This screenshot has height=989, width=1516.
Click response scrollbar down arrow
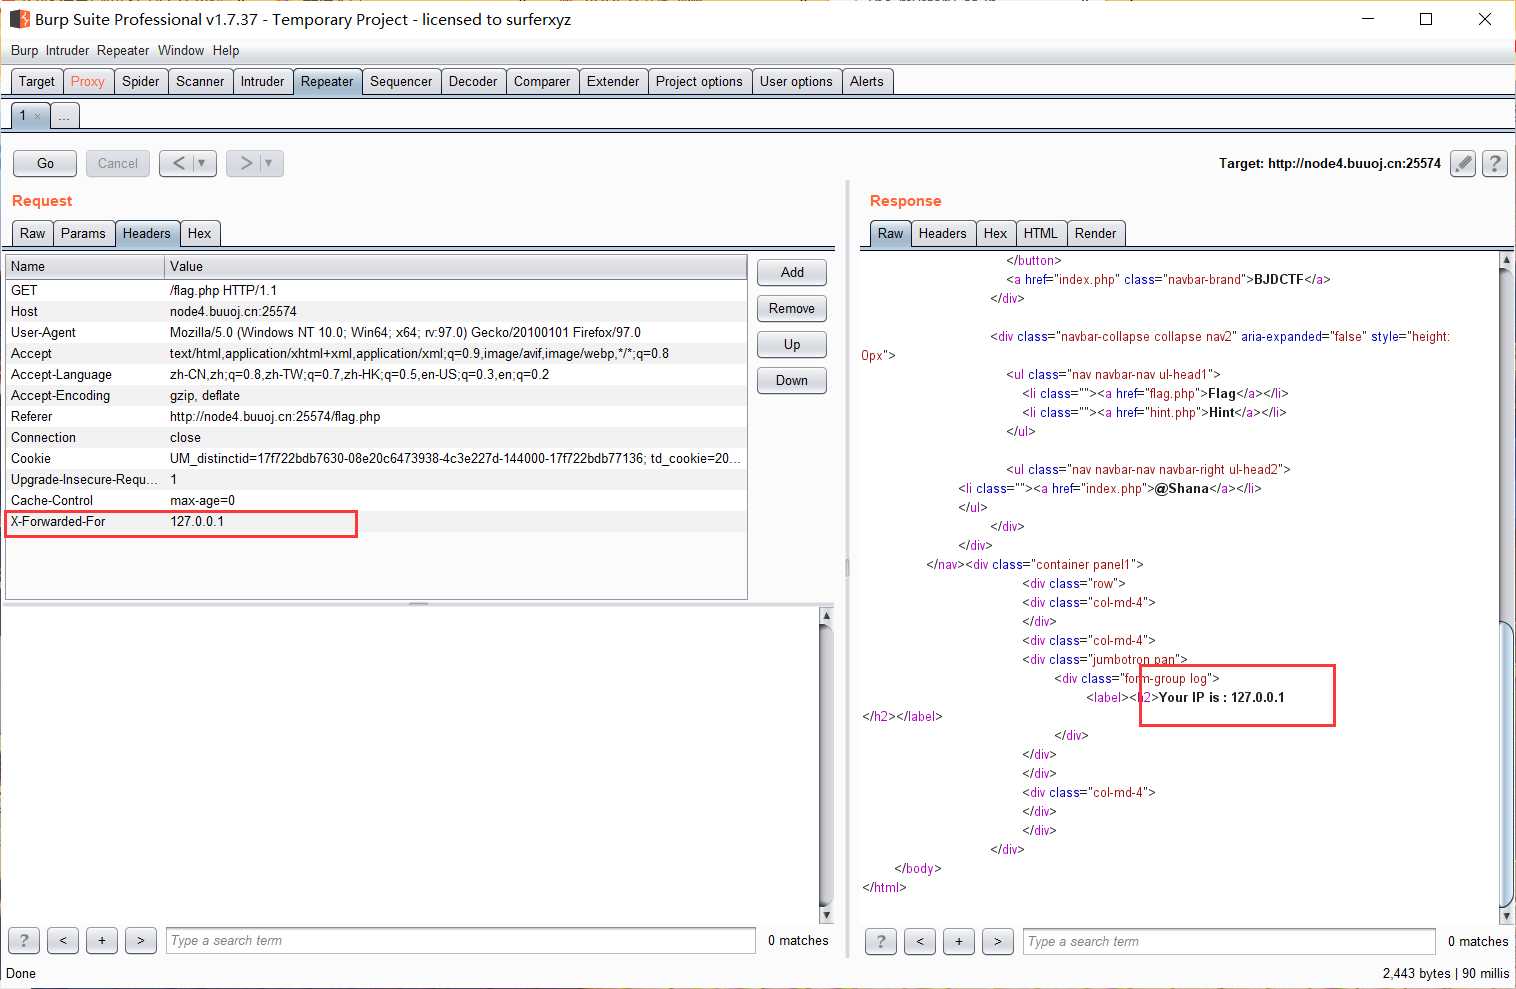[1506, 916]
